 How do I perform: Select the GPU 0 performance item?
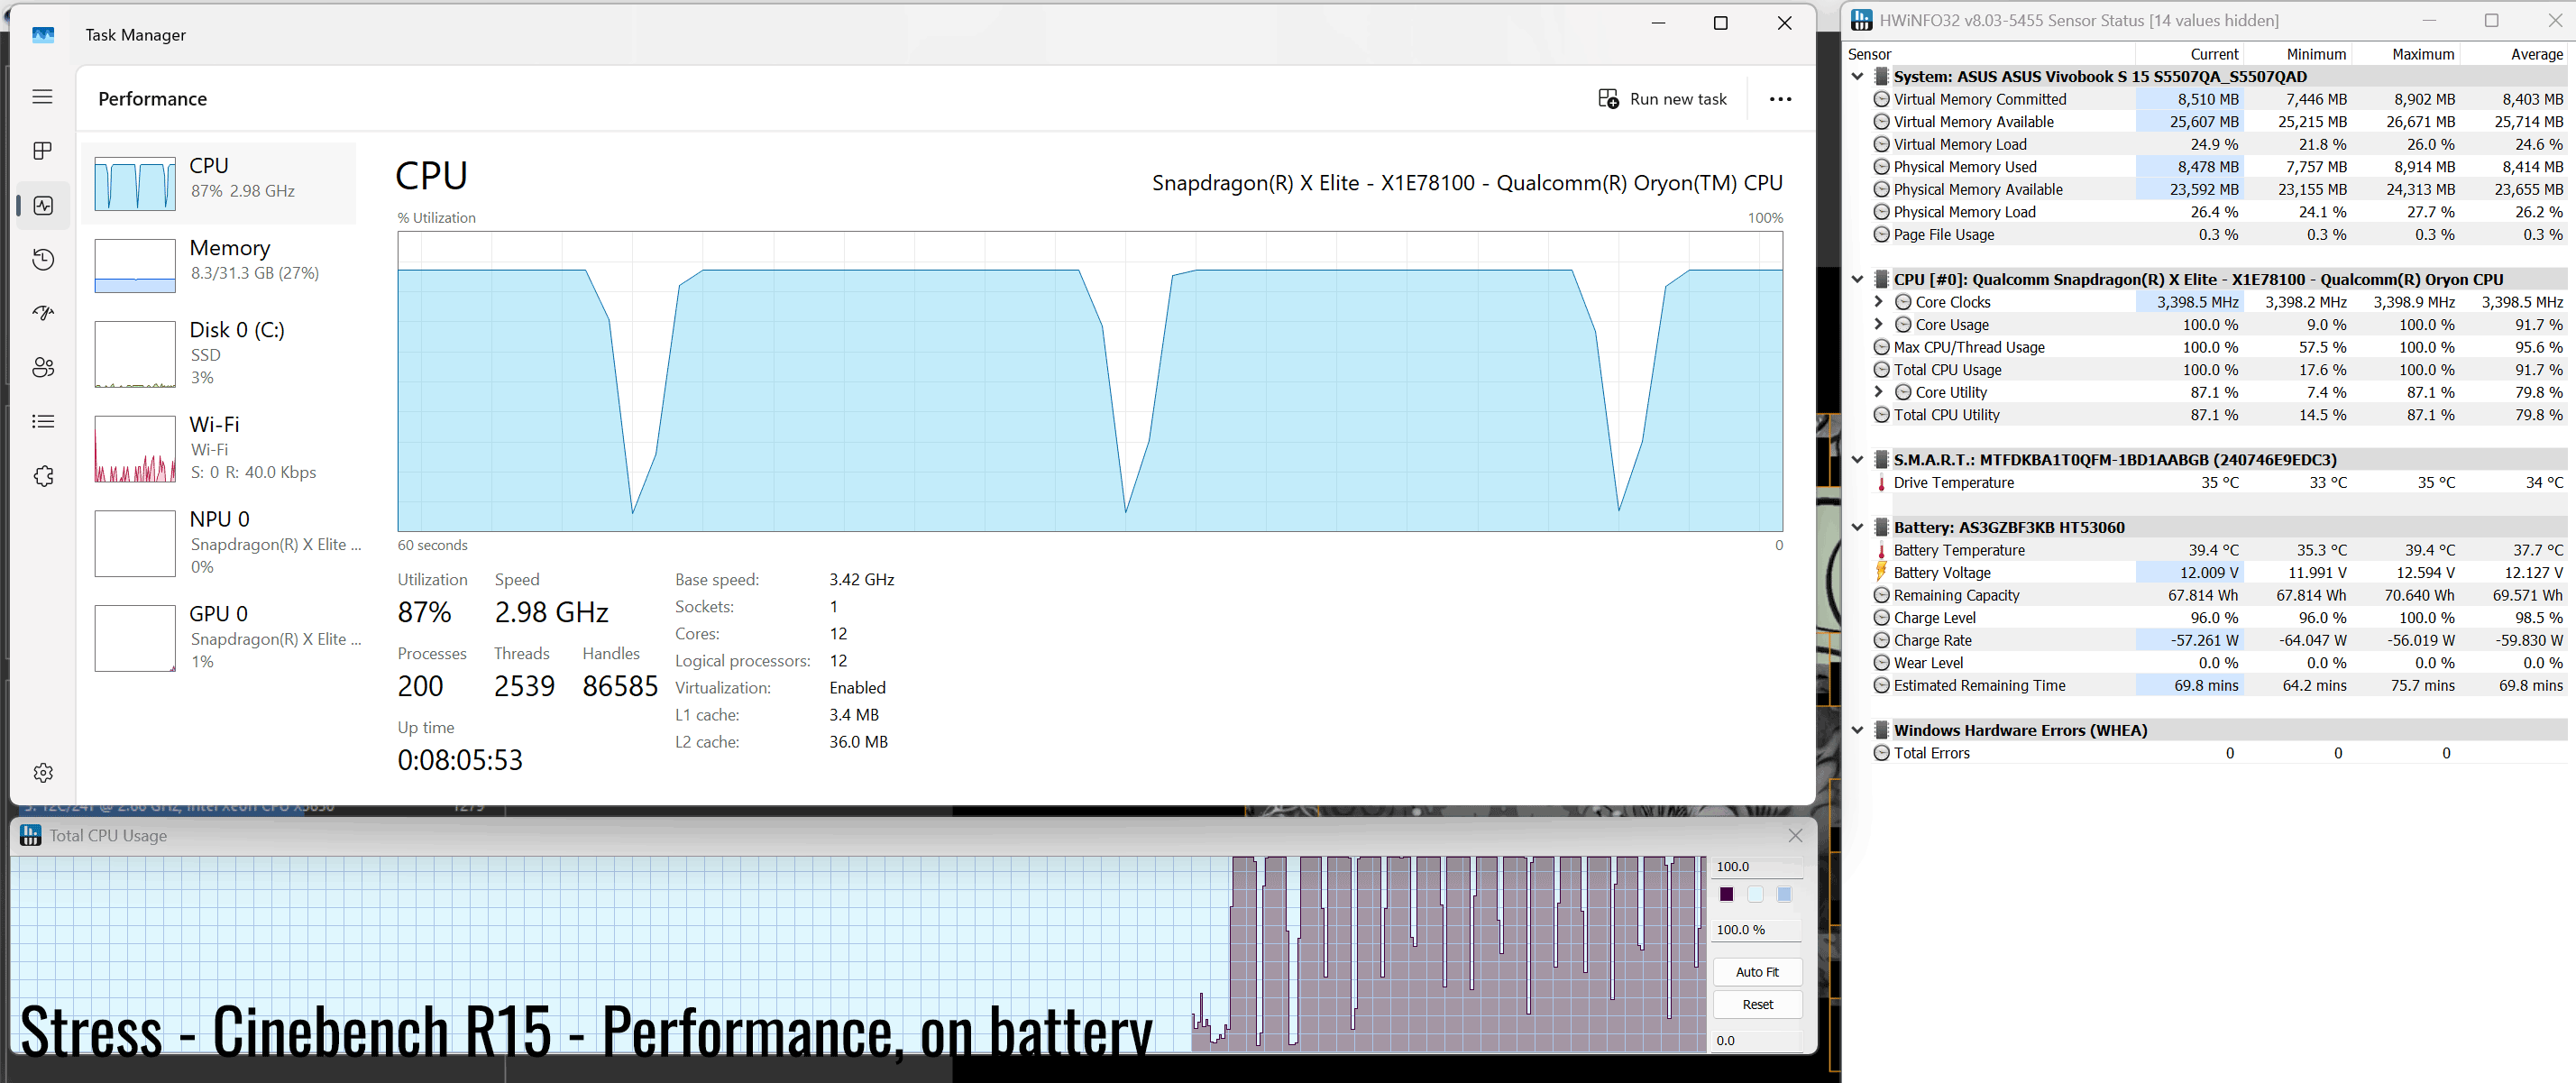point(219,638)
